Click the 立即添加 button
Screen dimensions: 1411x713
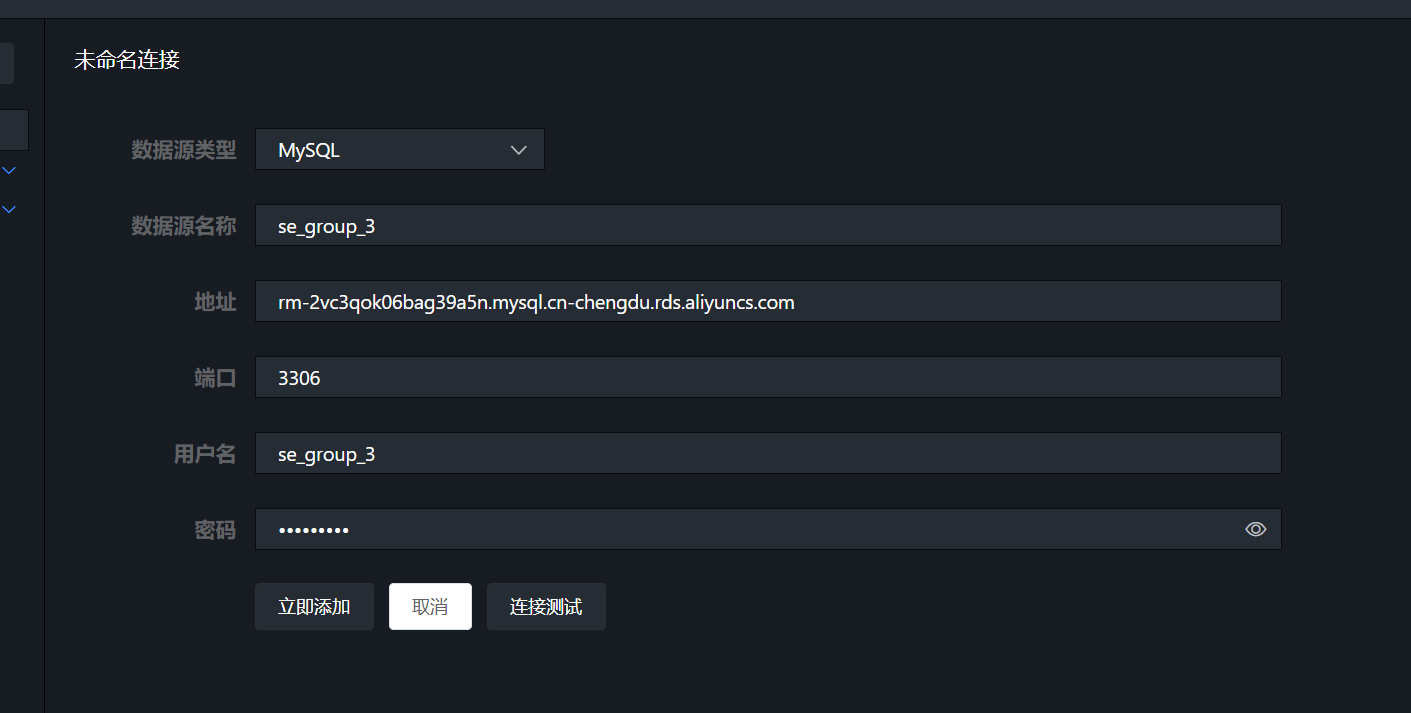click(x=314, y=607)
